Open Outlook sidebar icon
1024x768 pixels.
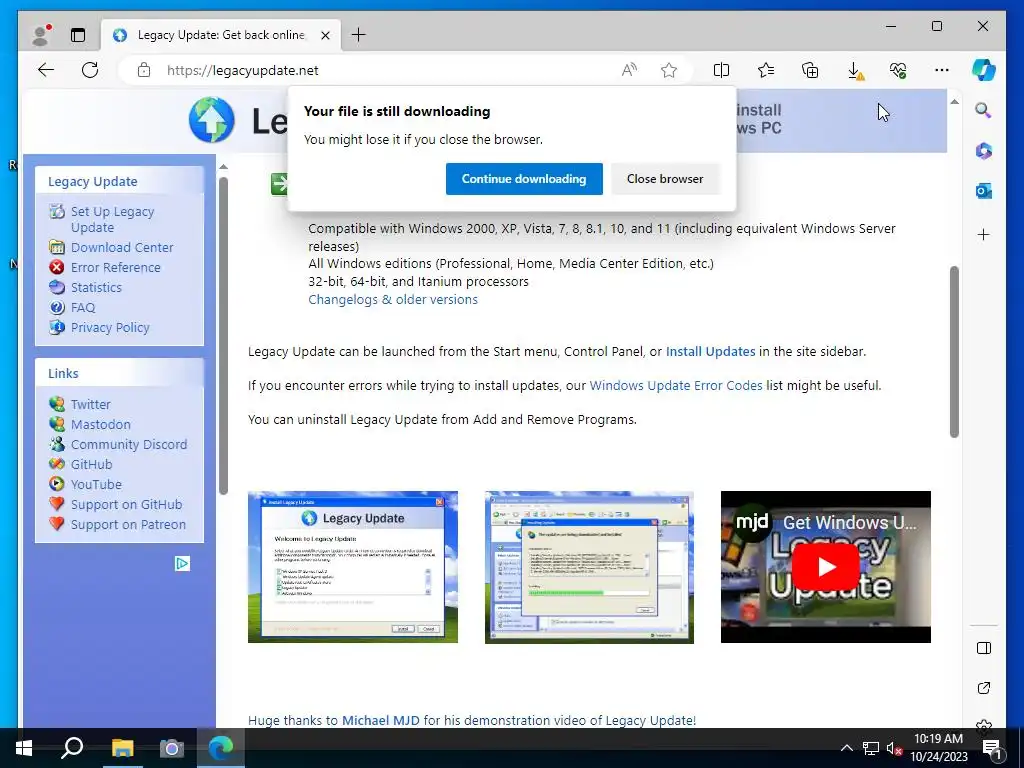984,191
